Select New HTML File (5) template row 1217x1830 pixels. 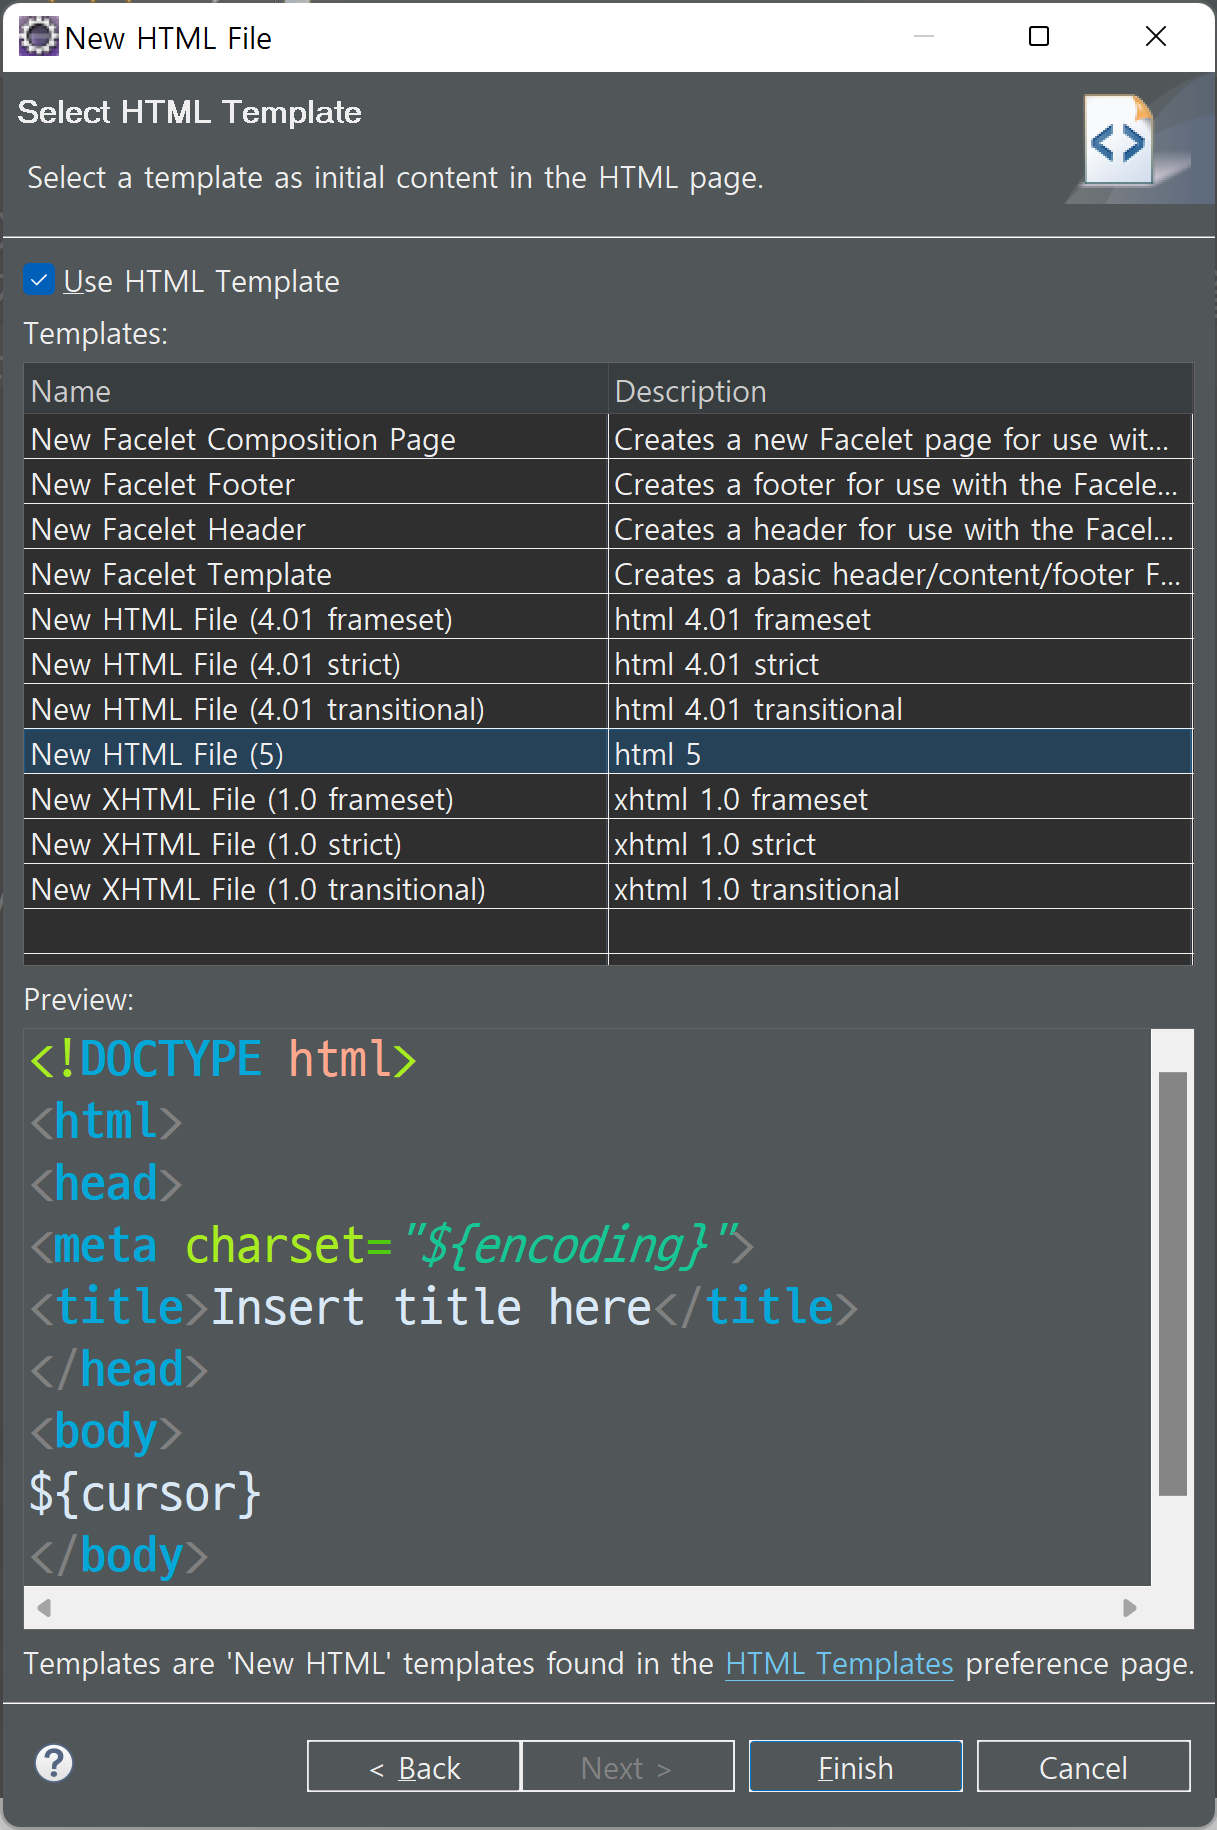[608, 754]
